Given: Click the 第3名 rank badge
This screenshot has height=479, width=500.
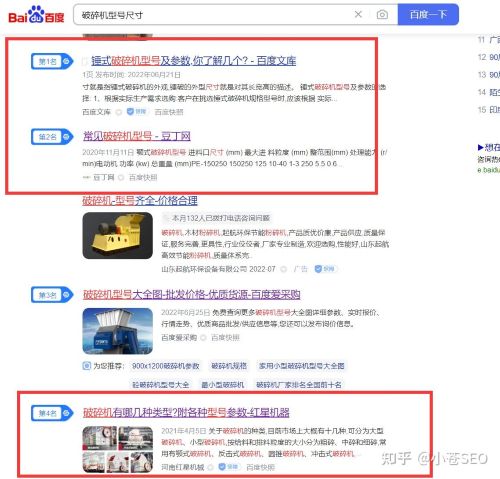Looking at the screenshot, I should pos(52,295).
